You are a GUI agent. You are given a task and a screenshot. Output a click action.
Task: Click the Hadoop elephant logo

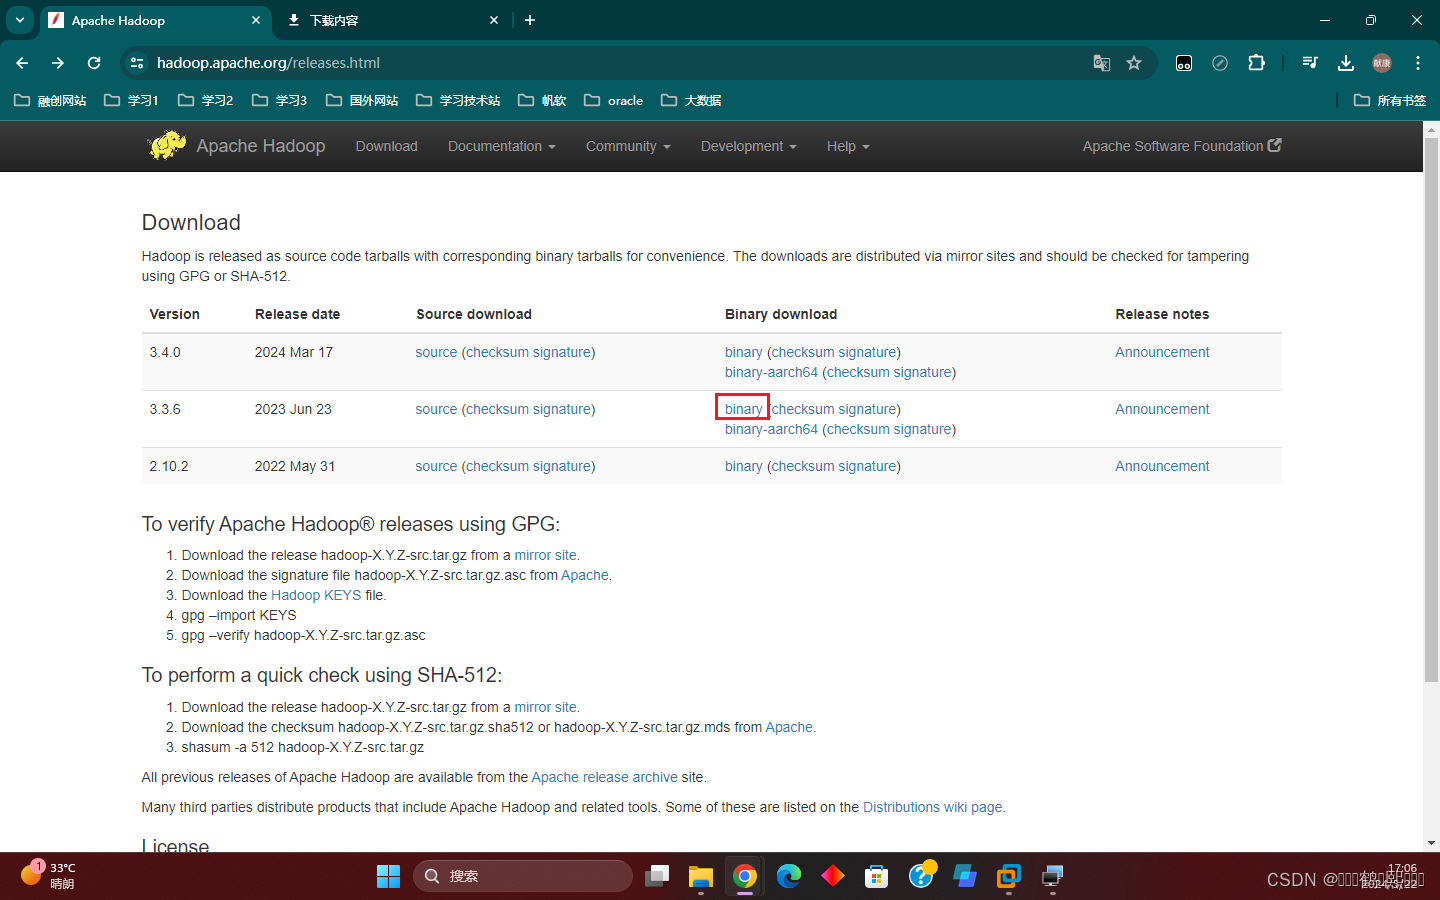167,146
